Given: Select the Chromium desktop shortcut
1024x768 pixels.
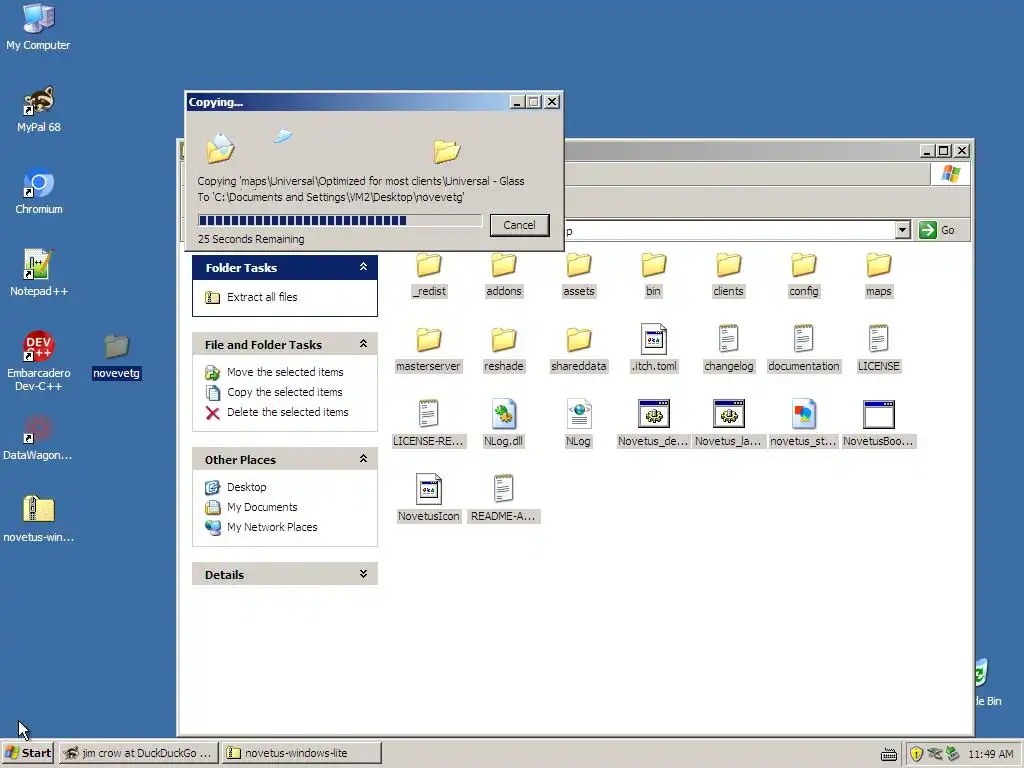Looking at the screenshot, I should pyautogui.click(x=39, y=192).
